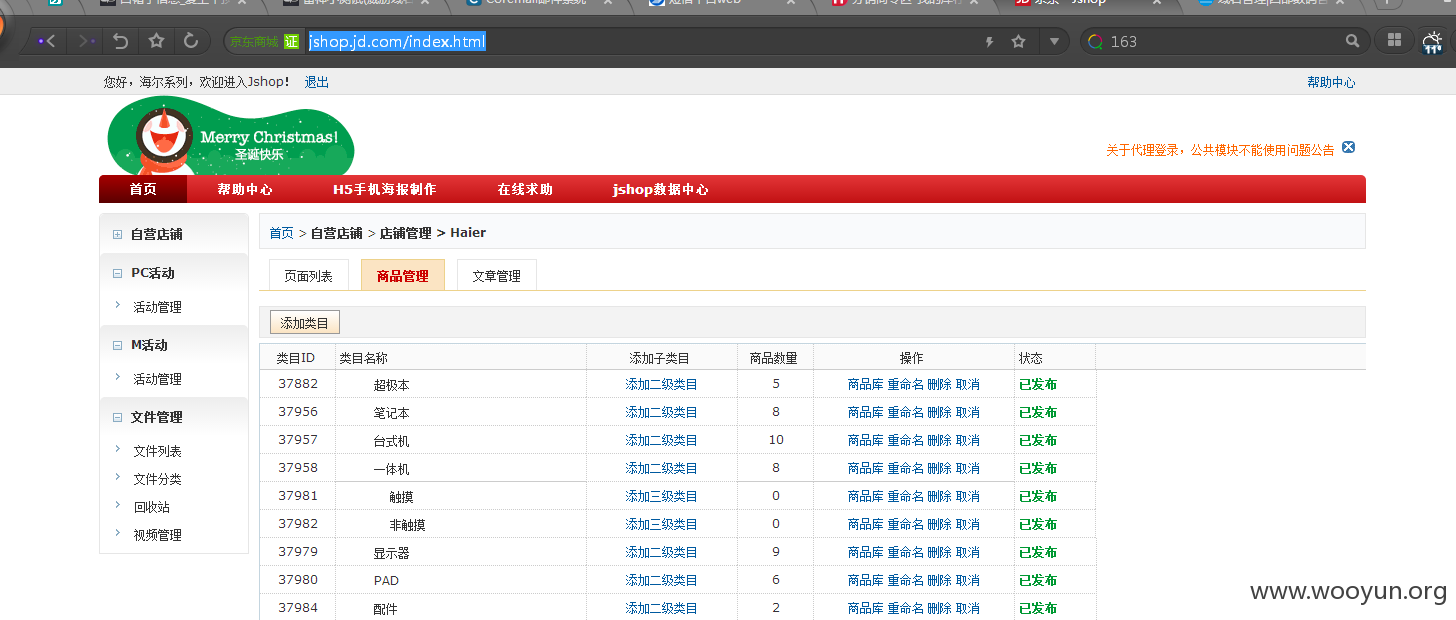The image size is (1456, 620).
Task: Open the orange 关于代理登录 notice link
Action: 1220,150
